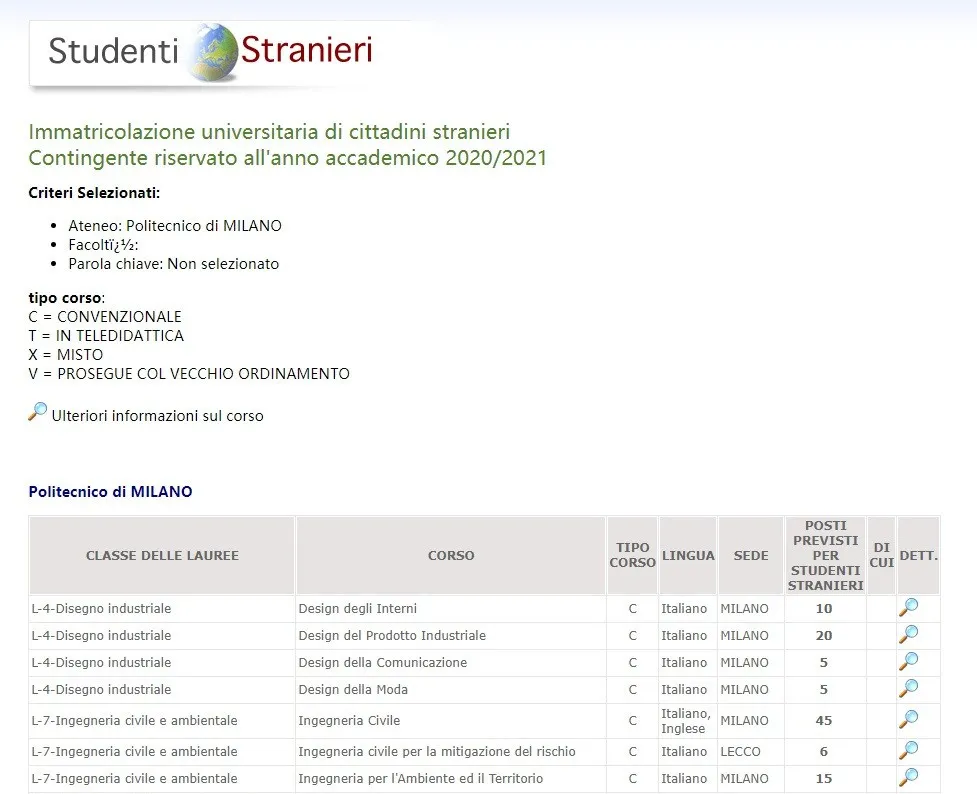
Task: Click V = PROSEGUE COL VECCHIO ORDINAMENTO line
Action: [189, 374]
